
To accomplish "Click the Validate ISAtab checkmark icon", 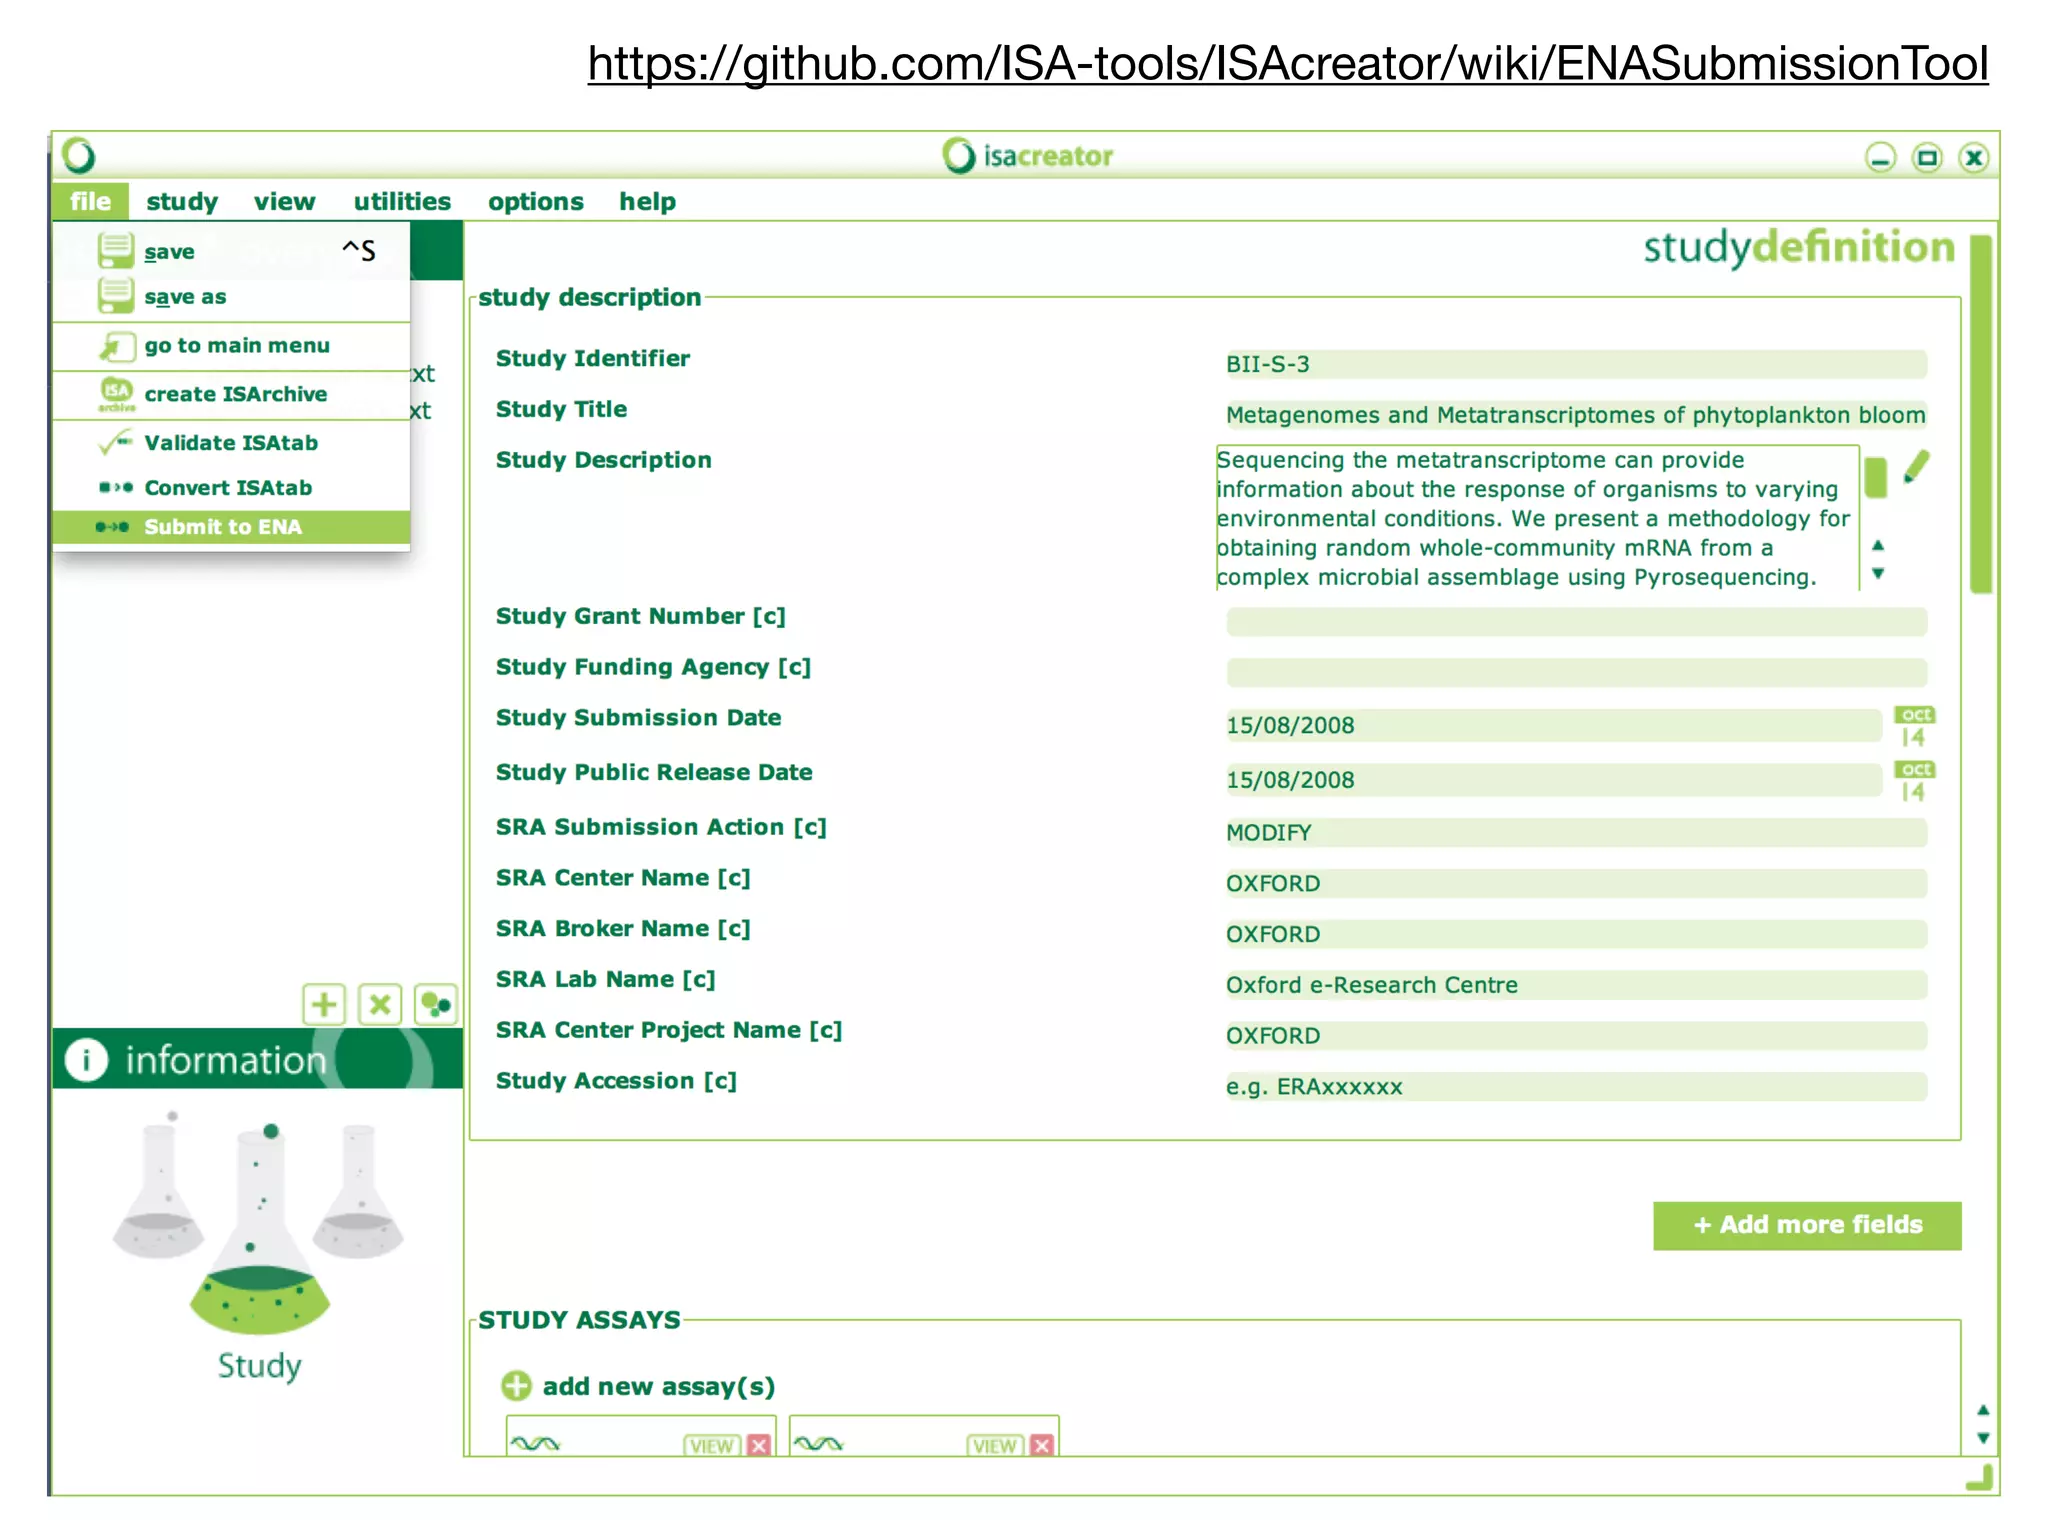I will click(115, 442).
